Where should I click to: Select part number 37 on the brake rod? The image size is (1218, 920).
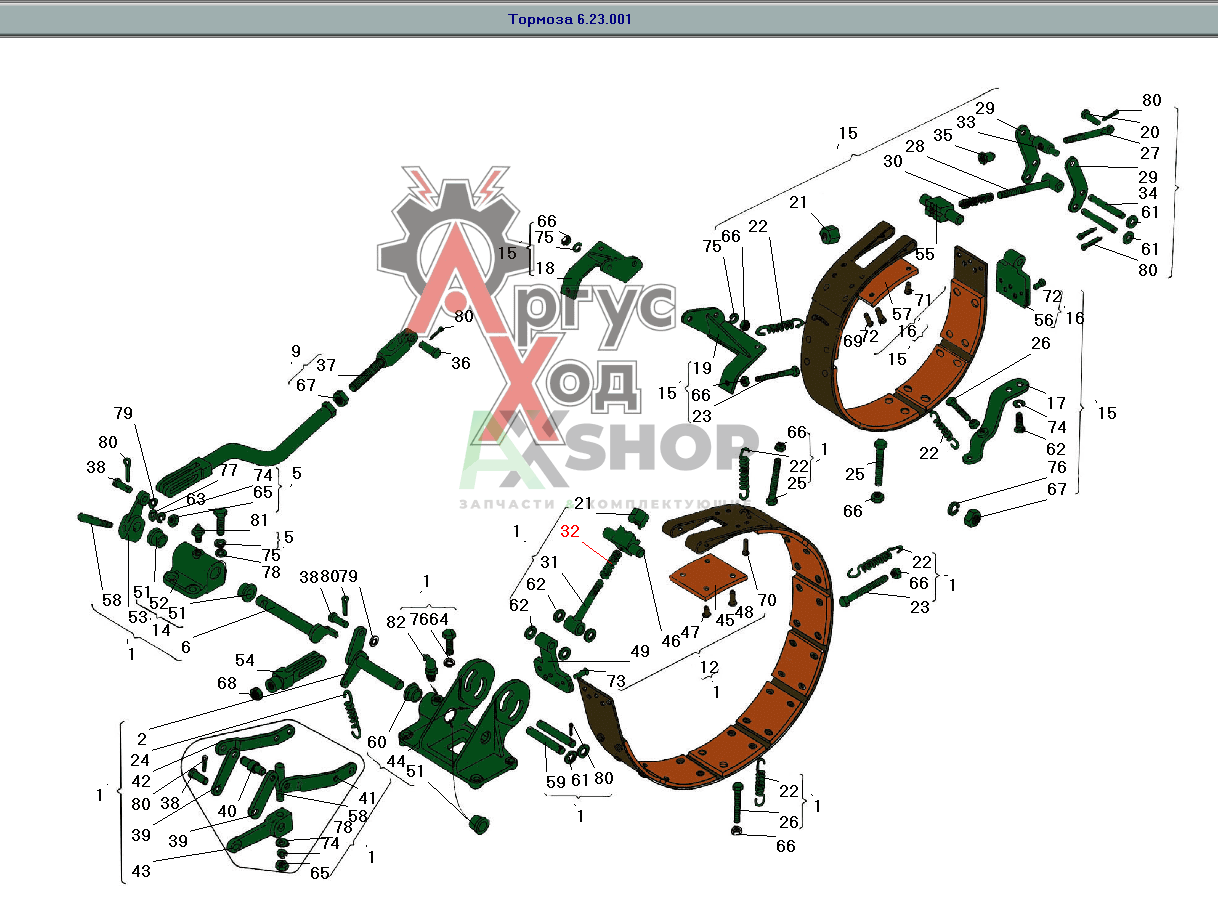tap(326, 365)
